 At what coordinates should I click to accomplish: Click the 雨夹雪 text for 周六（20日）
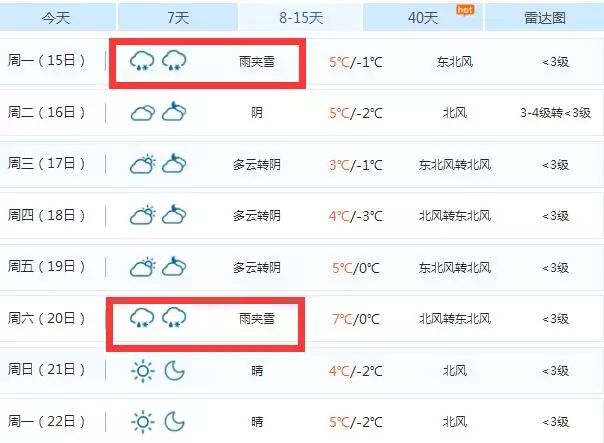[x=256, y=319]
